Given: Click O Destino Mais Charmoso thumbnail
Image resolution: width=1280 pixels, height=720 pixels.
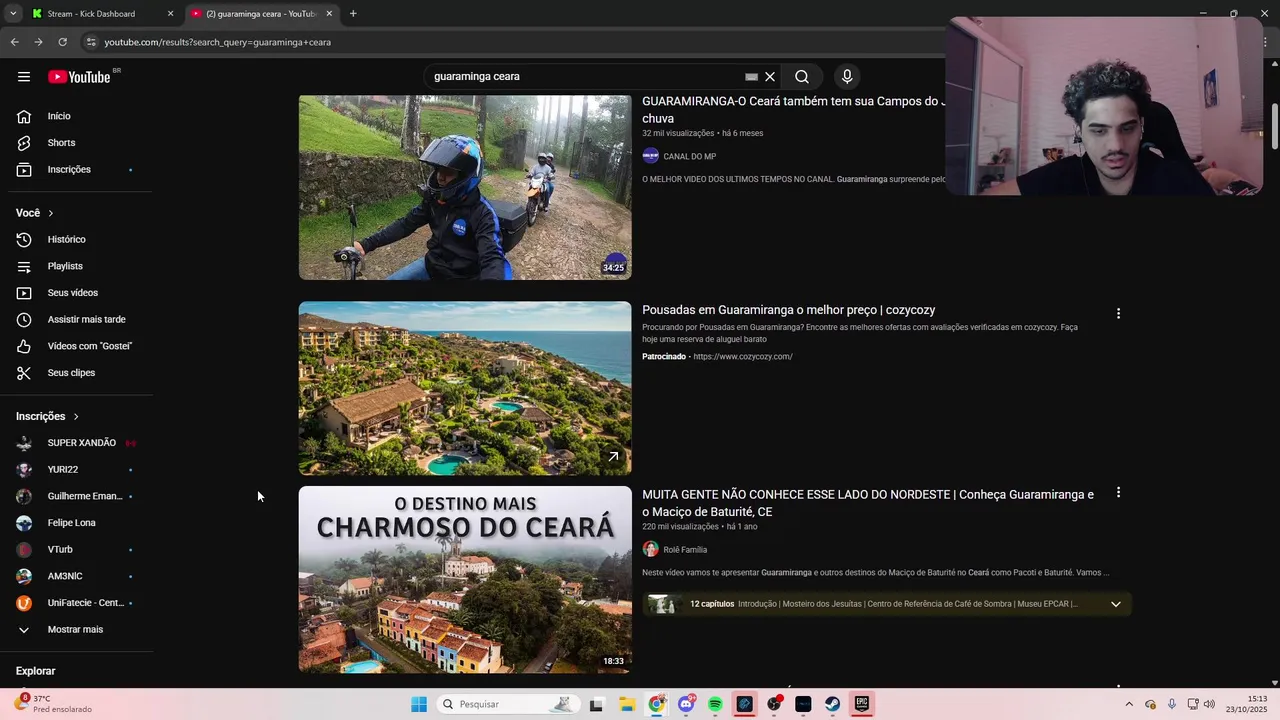Looking at the screenshot, I should coord(465,579).
